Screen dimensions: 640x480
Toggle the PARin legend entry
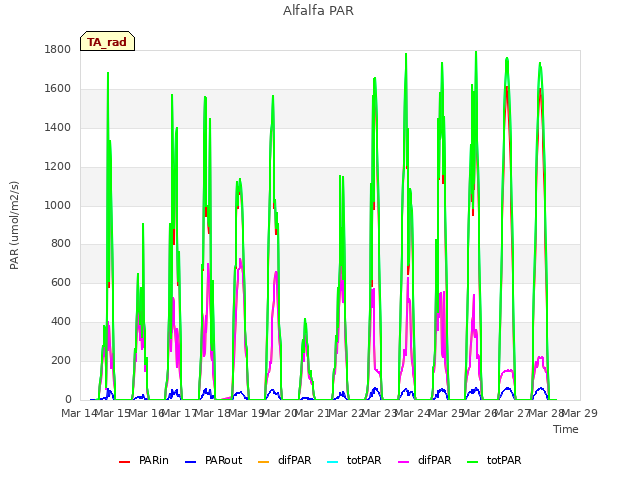[x=144, y=460]
